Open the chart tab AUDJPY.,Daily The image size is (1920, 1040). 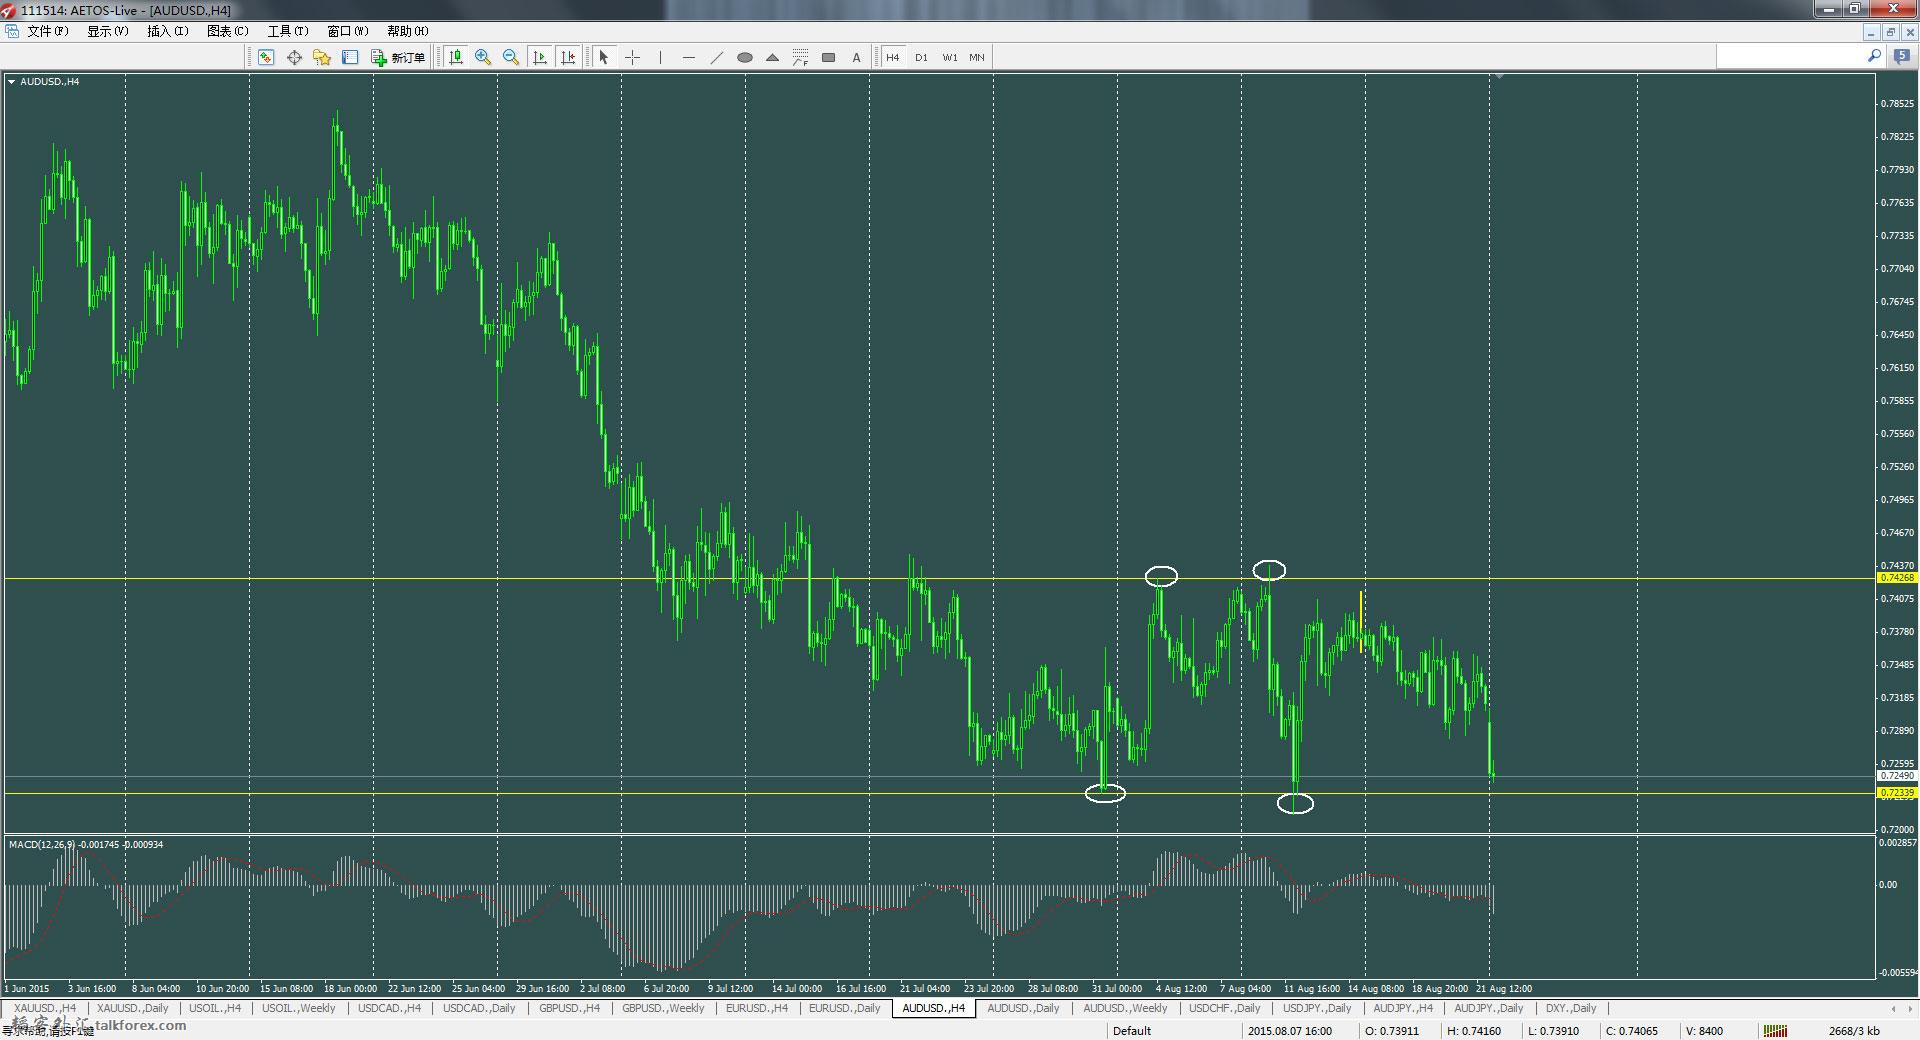click(1488, 1008)
